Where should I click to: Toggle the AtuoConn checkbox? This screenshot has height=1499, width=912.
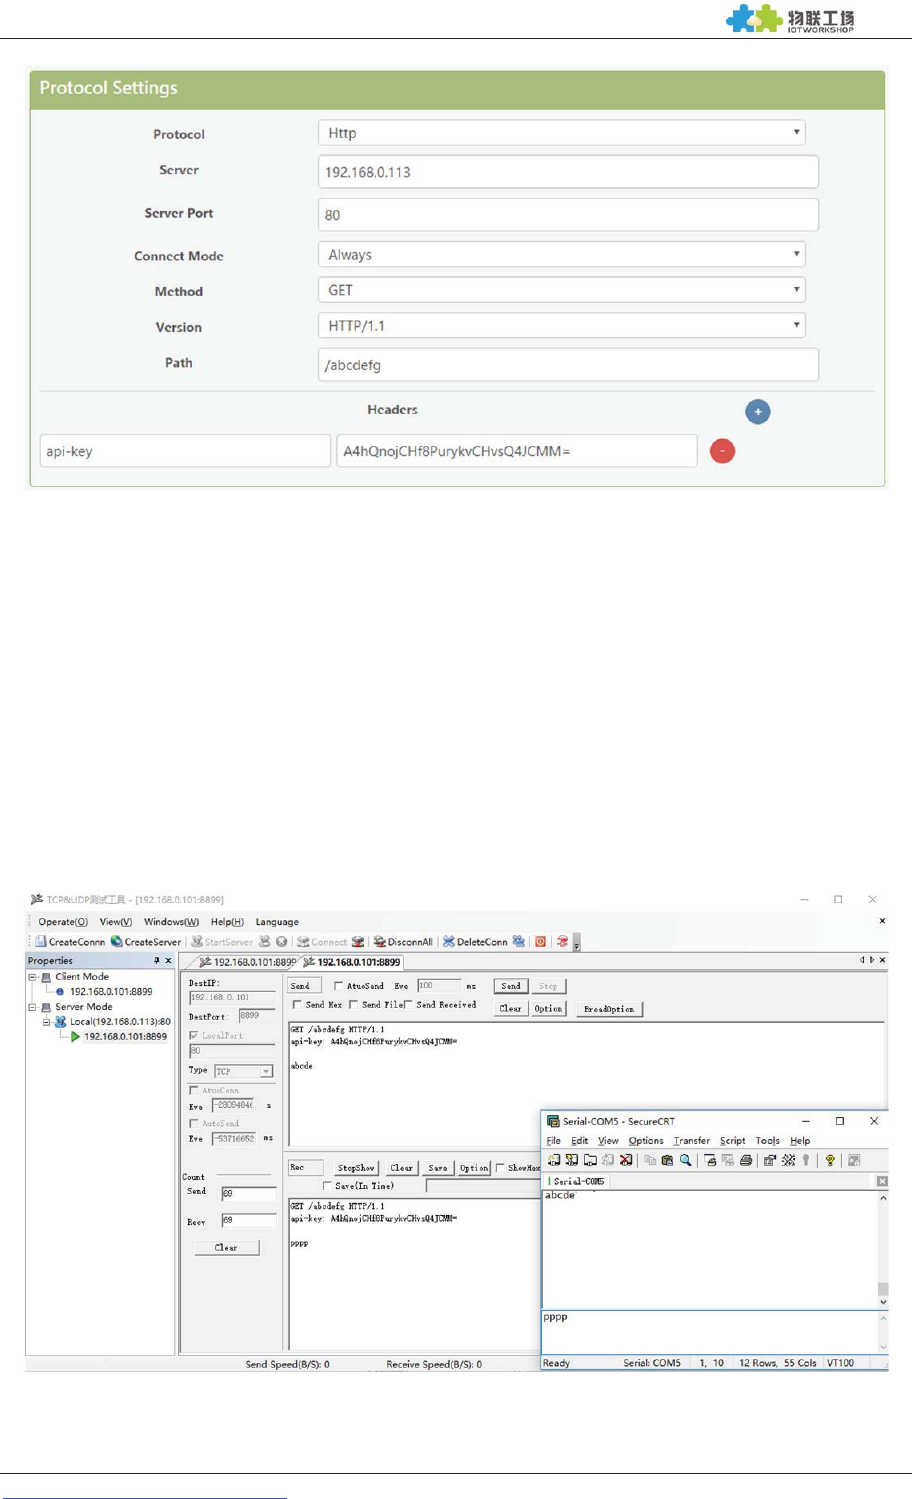coord(194,1090)
